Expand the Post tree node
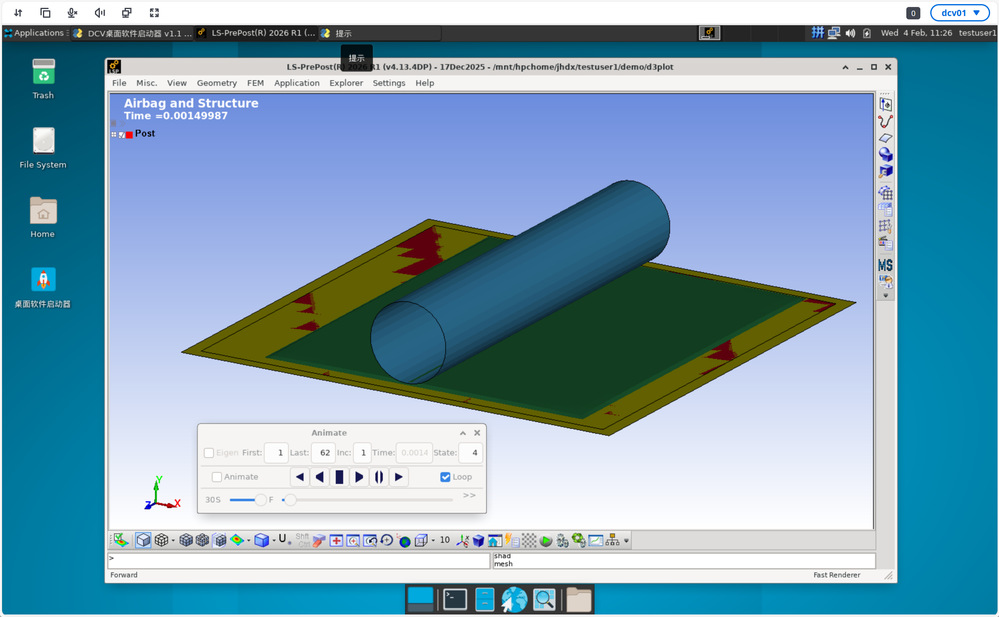999x617 pixels. coord(114,134)
